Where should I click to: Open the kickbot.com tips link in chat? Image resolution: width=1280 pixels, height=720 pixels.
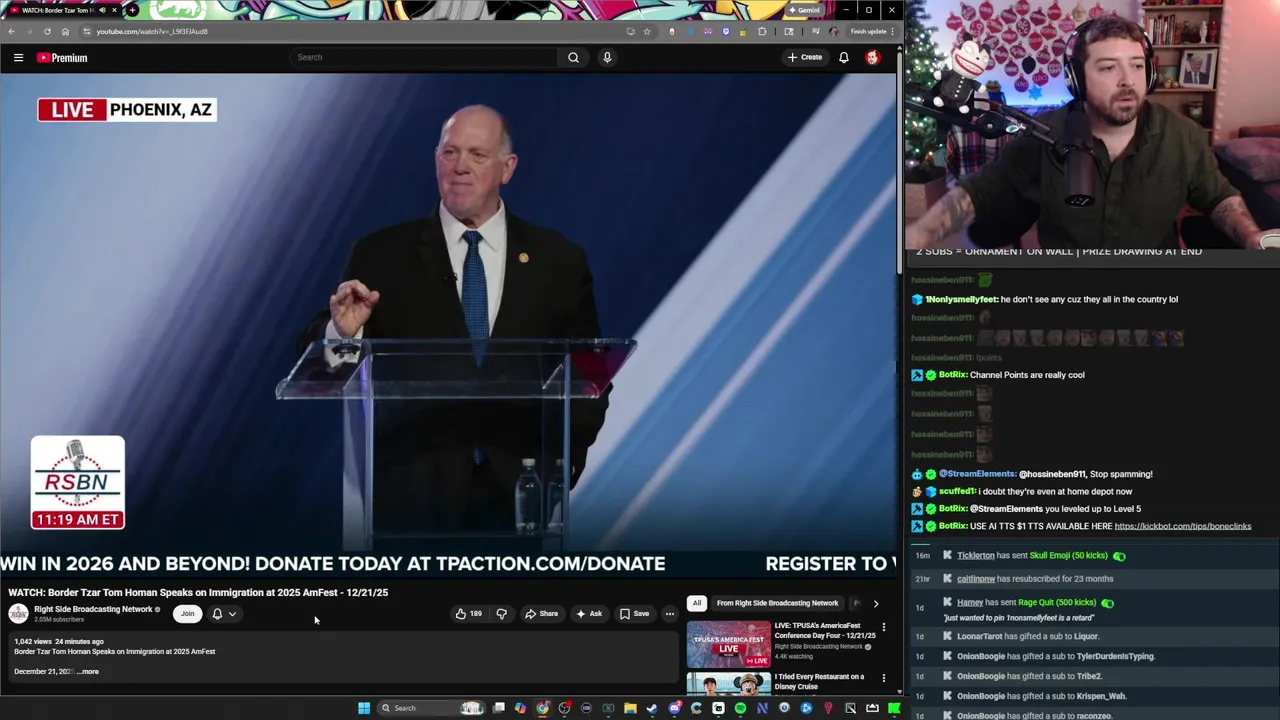click(x=1182, y=526)
